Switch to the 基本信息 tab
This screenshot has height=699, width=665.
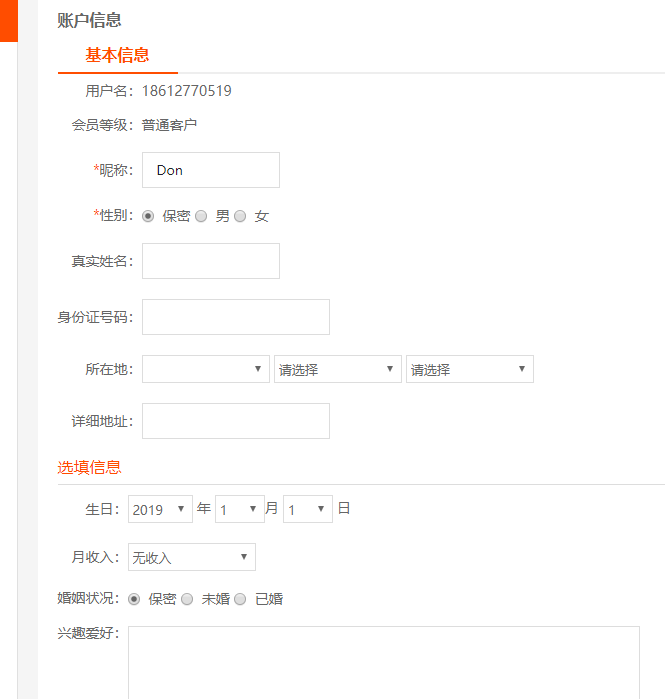tap(117, 55)
